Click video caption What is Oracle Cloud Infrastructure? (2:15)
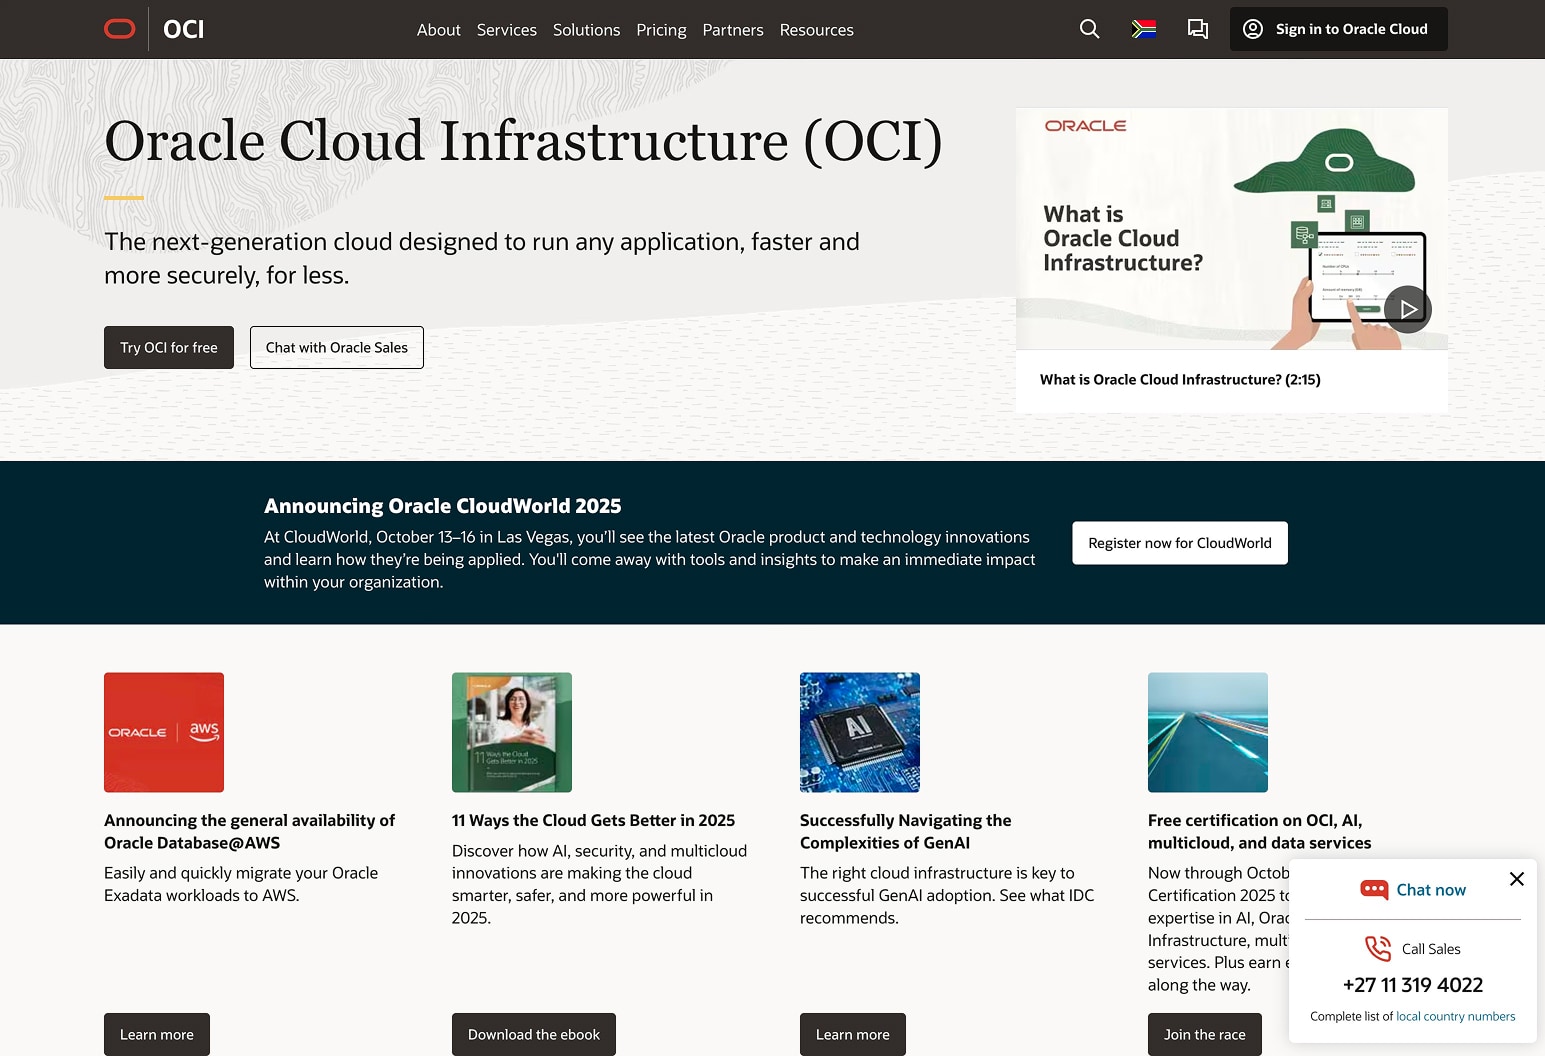This screenshot has height=1056, width=1545. pos(1180,380)
